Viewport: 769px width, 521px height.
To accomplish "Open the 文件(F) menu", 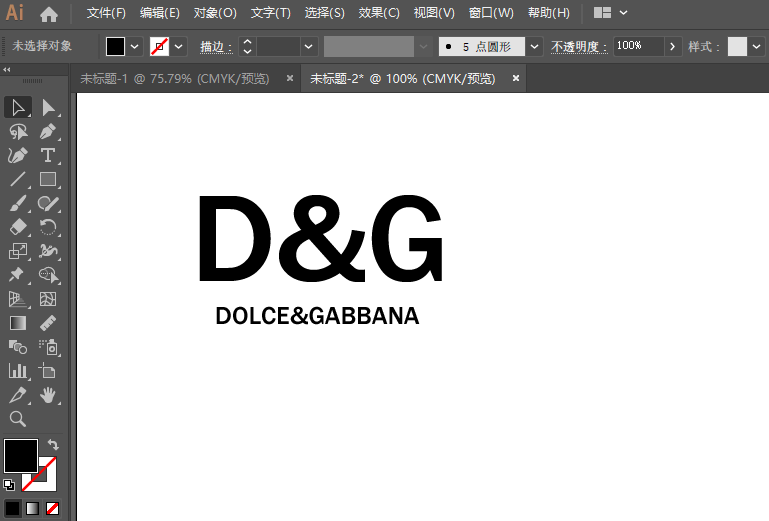I will tap(106, 13).
